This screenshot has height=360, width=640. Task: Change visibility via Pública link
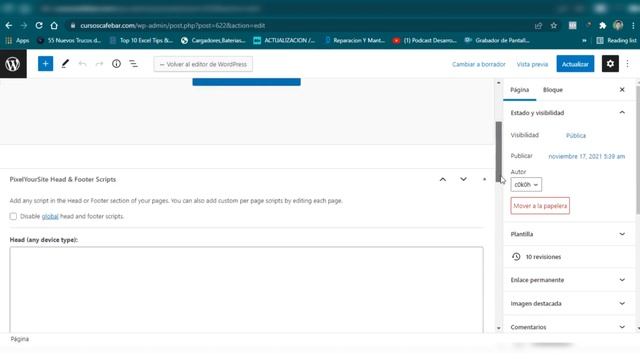pos(576,136)
